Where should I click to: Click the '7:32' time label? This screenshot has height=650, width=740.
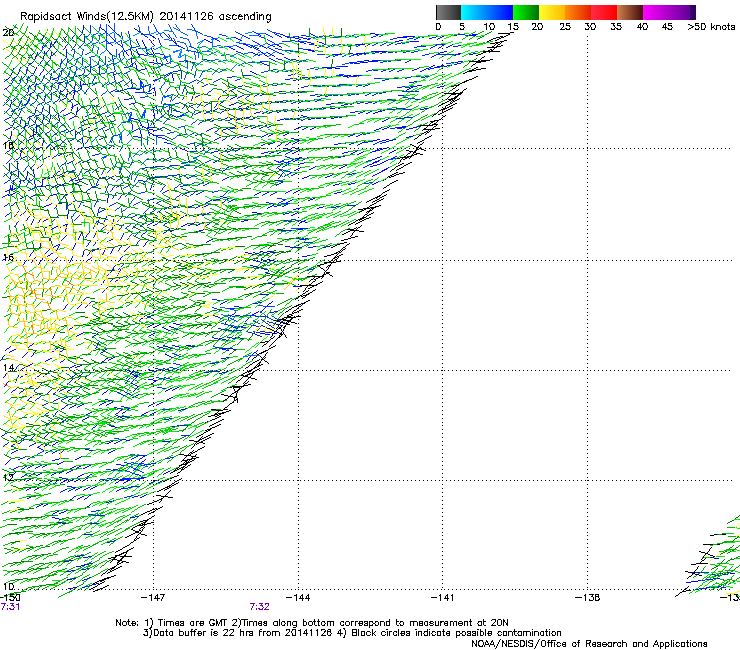click(x=260, y=607)
